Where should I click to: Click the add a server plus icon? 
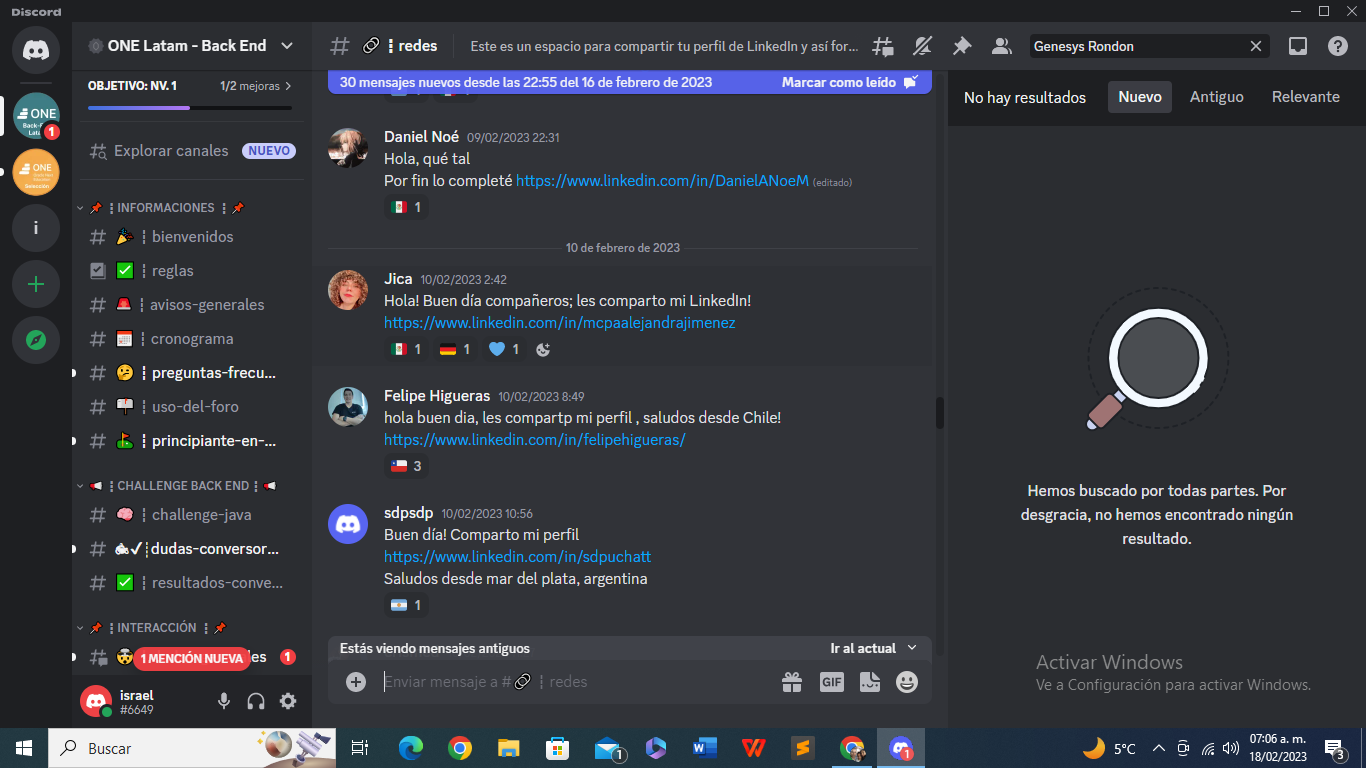tap(36, 284)
